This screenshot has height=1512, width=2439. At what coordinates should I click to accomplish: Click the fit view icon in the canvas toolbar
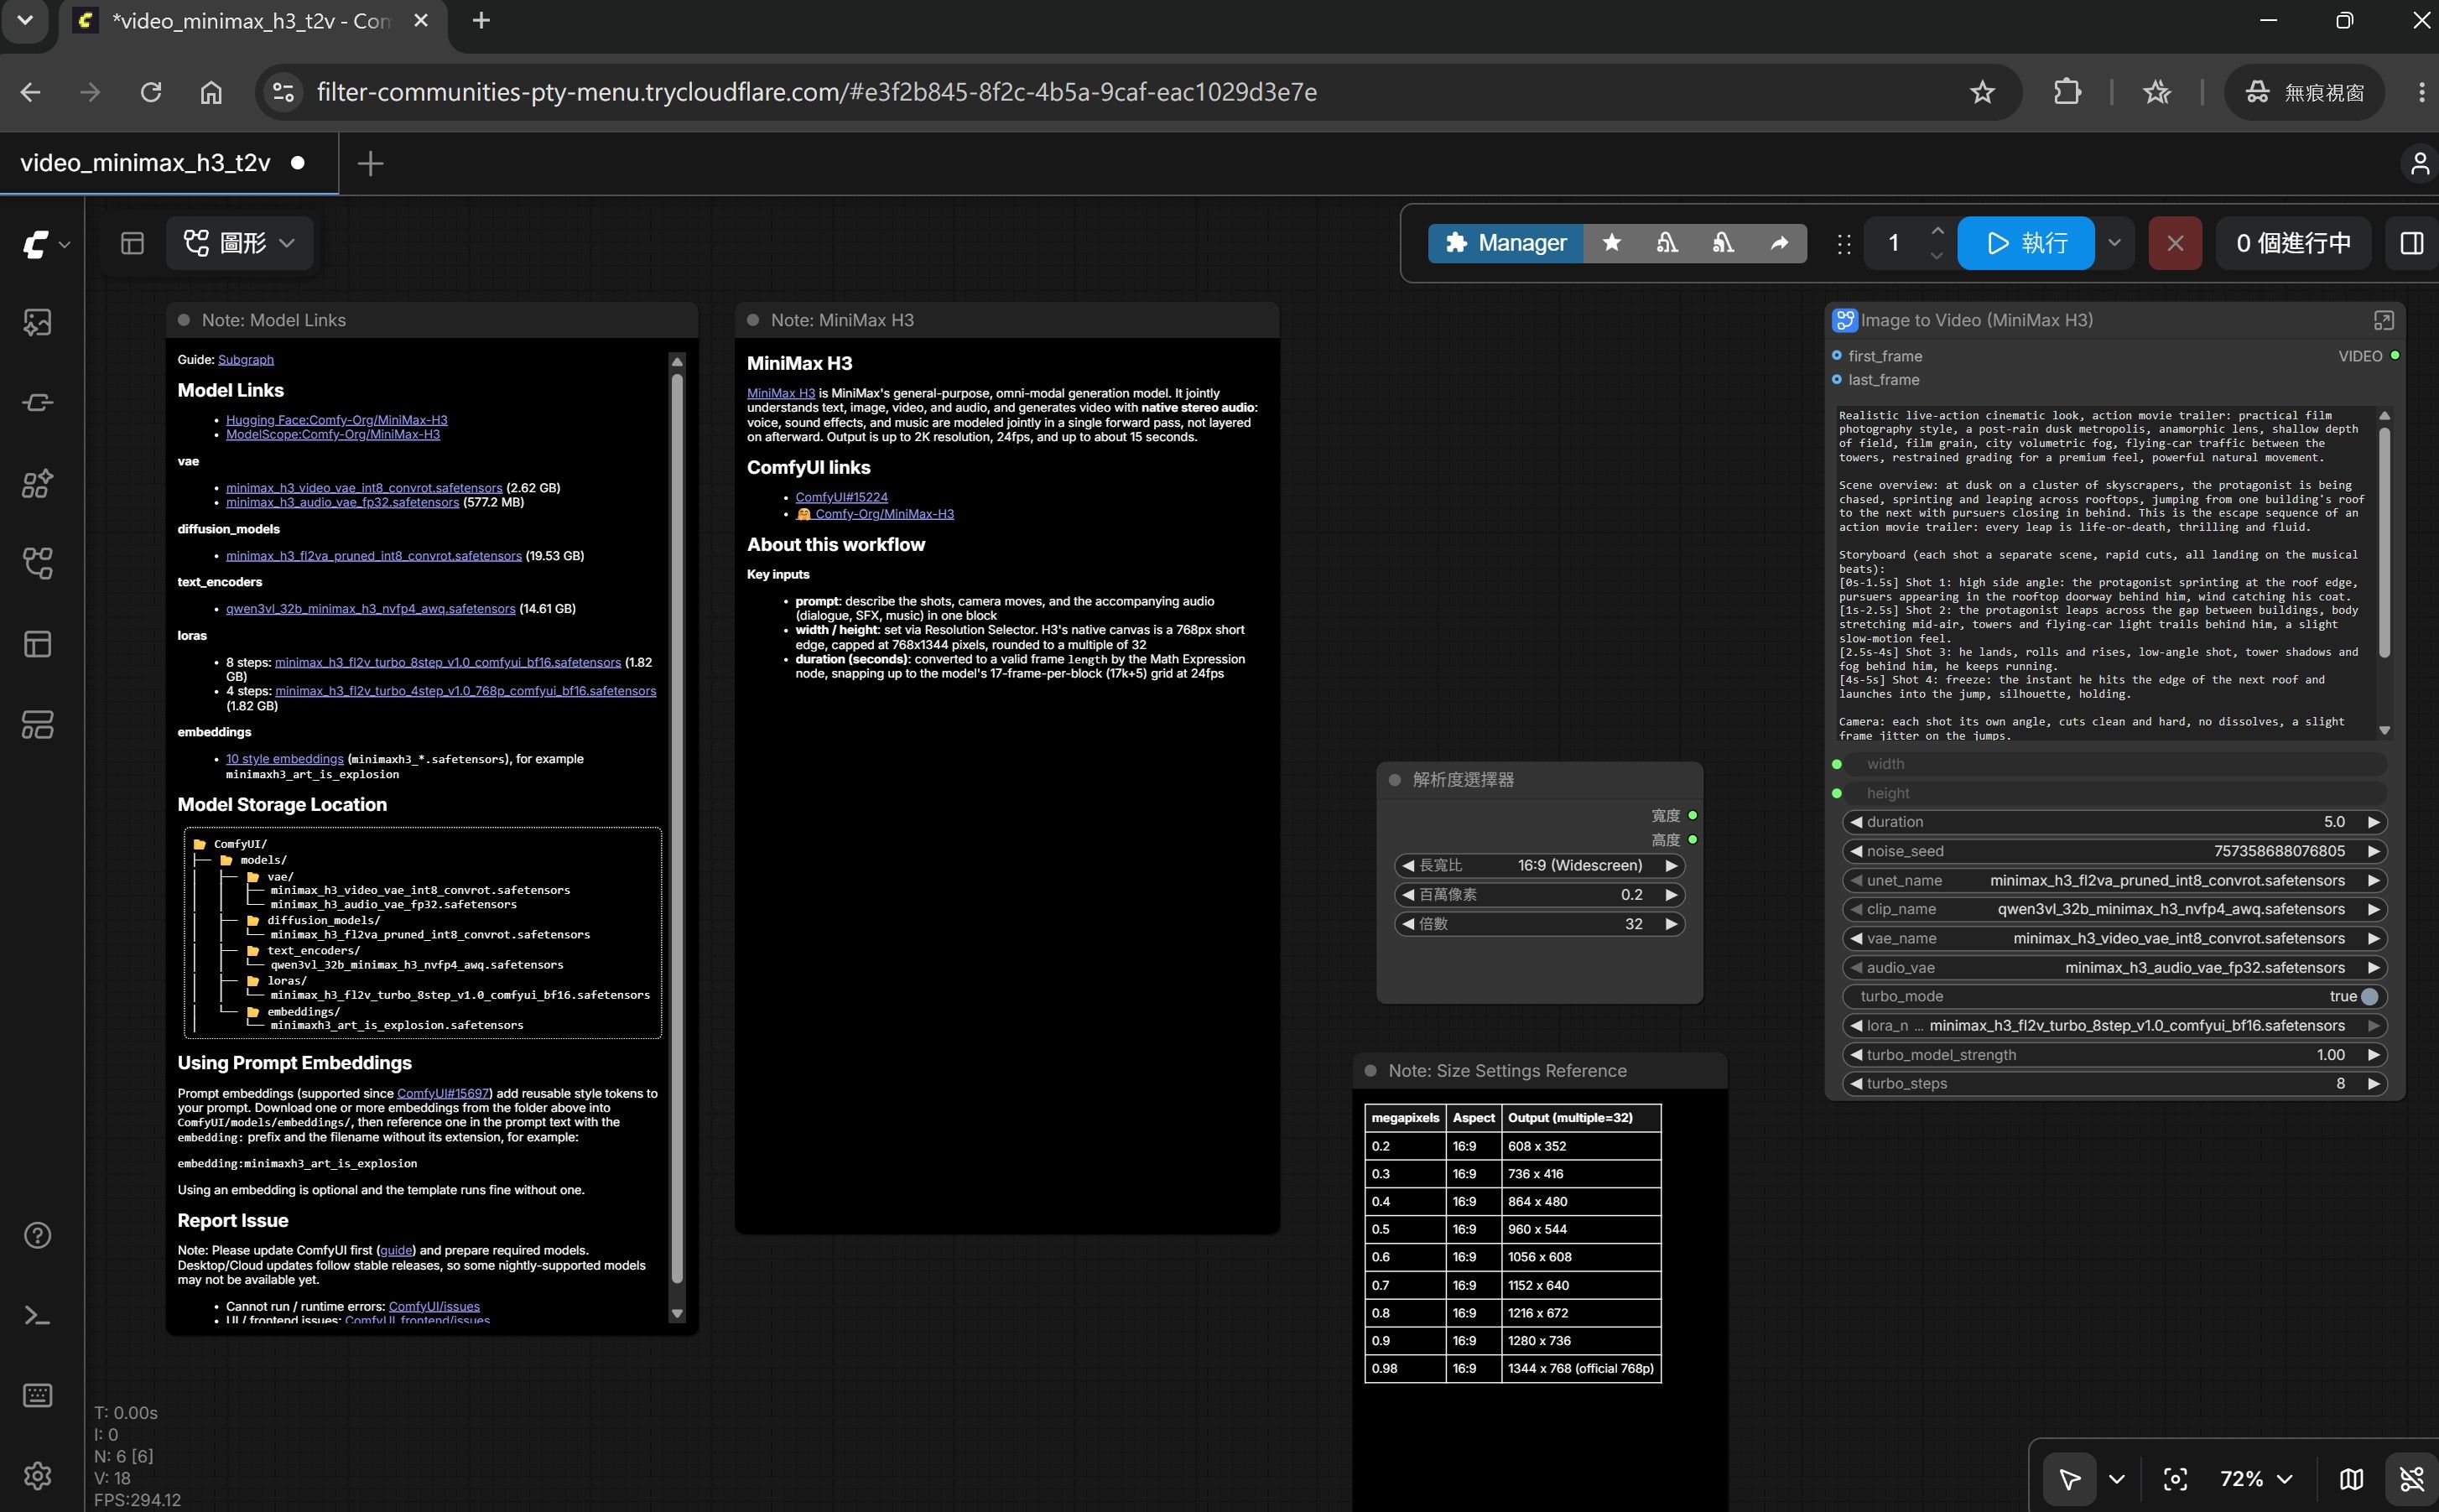point(2175,1478)
